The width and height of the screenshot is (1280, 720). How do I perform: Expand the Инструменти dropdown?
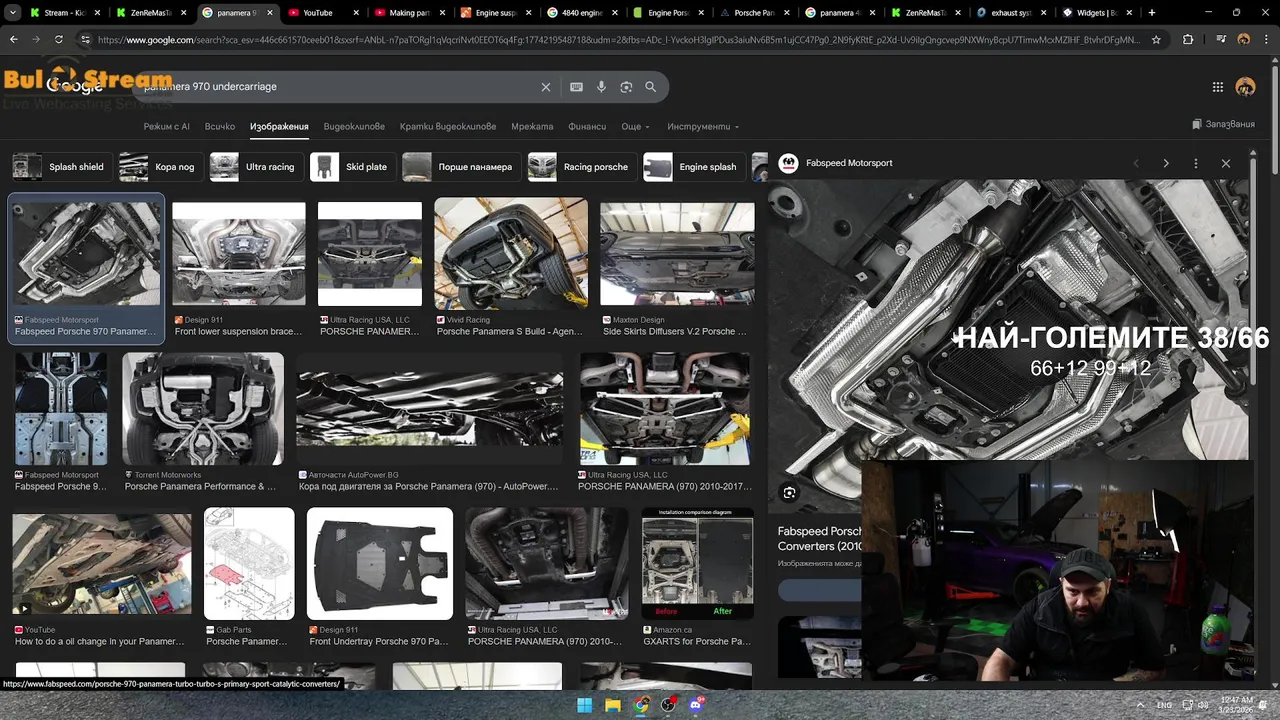coord(703,127)
